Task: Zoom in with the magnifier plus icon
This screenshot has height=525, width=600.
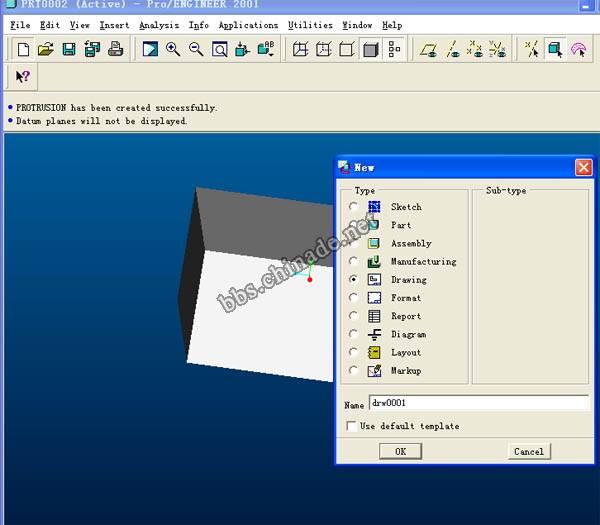Action: [x=173, y=49]
